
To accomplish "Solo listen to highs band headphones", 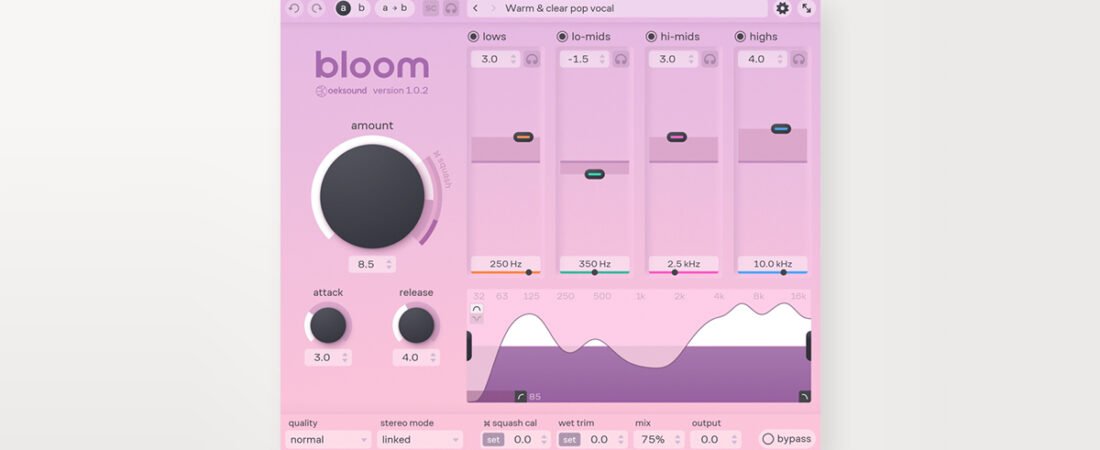I will (799, 59).
